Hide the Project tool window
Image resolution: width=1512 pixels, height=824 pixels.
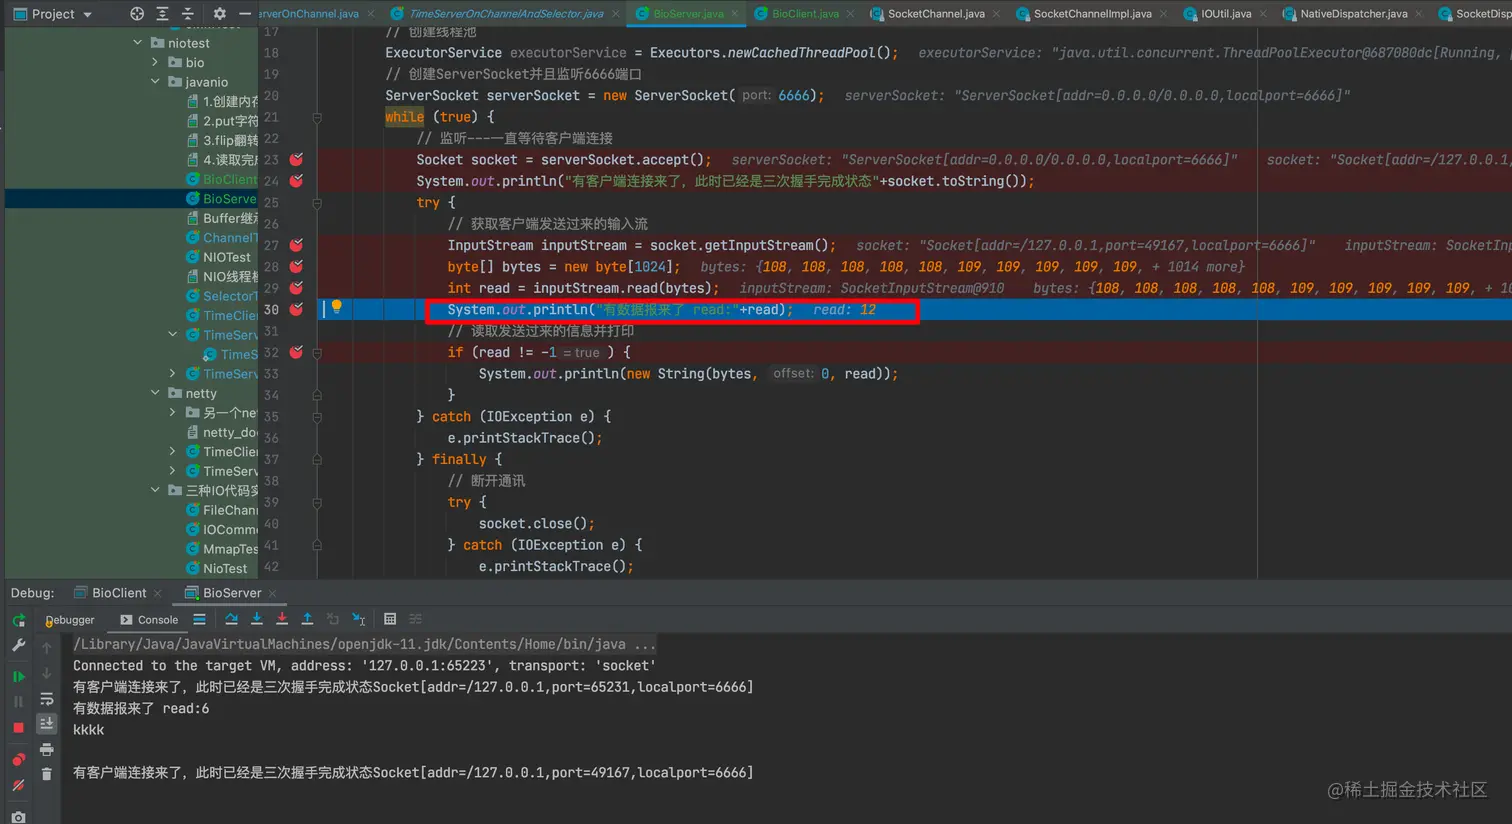pyautogui.click(x=245, y=14)
